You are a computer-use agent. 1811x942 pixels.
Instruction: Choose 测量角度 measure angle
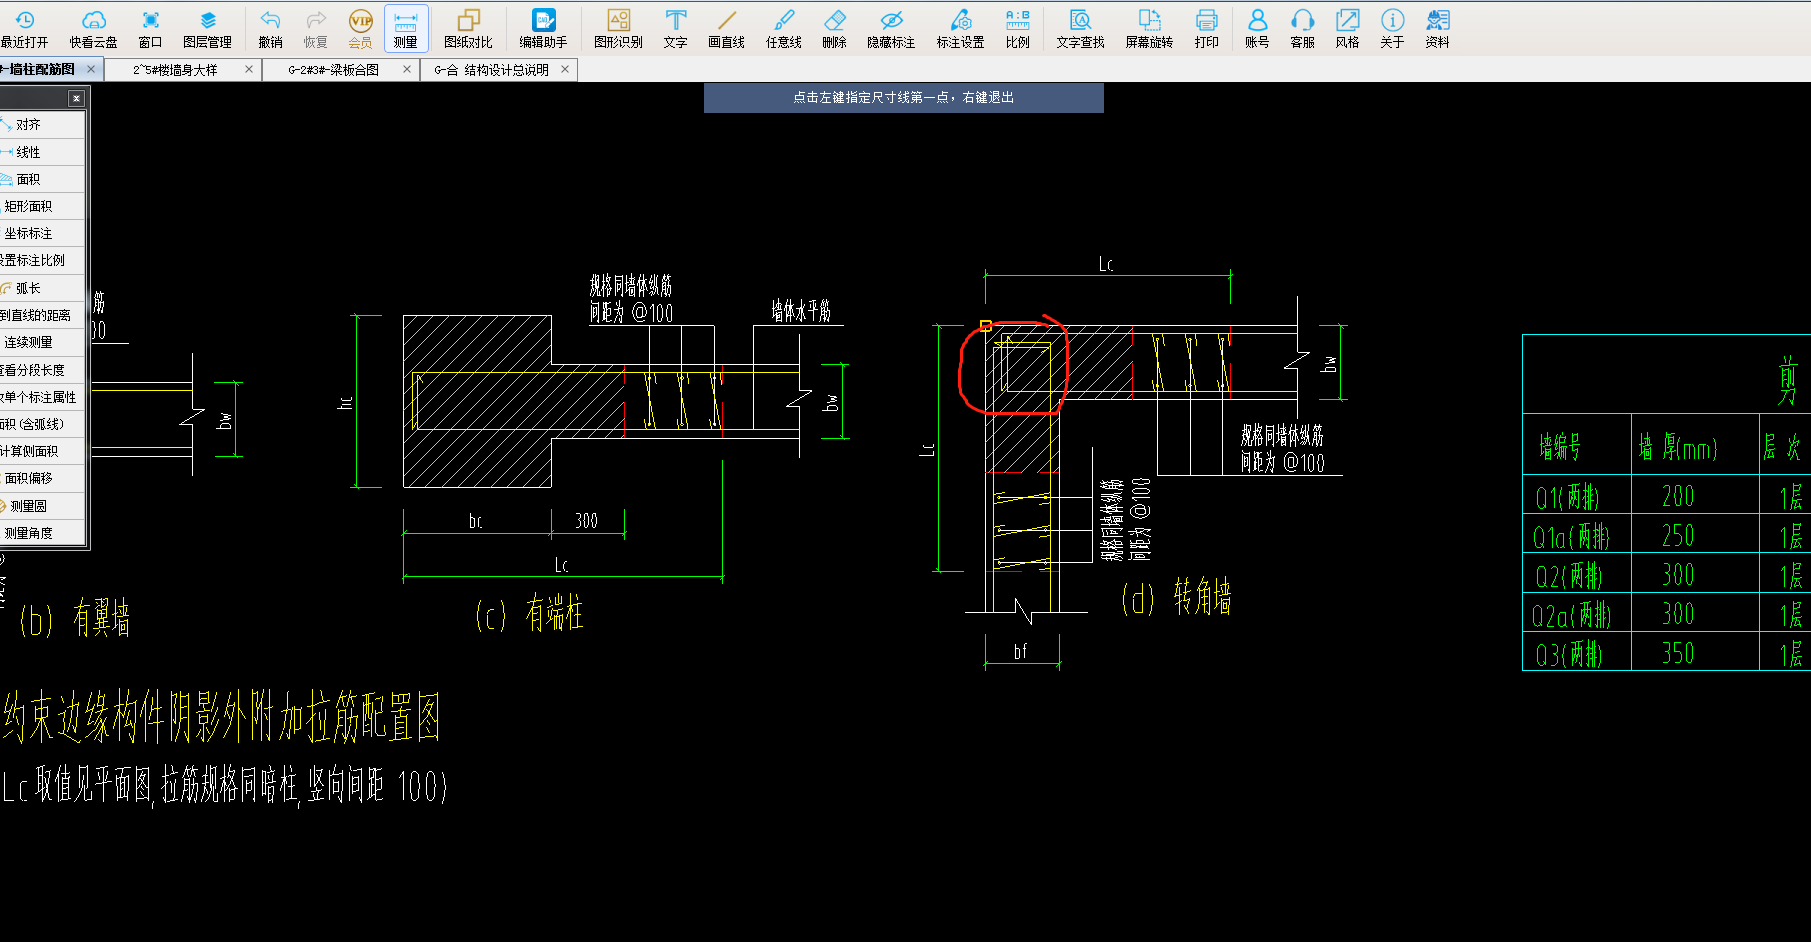click(42, 533)
